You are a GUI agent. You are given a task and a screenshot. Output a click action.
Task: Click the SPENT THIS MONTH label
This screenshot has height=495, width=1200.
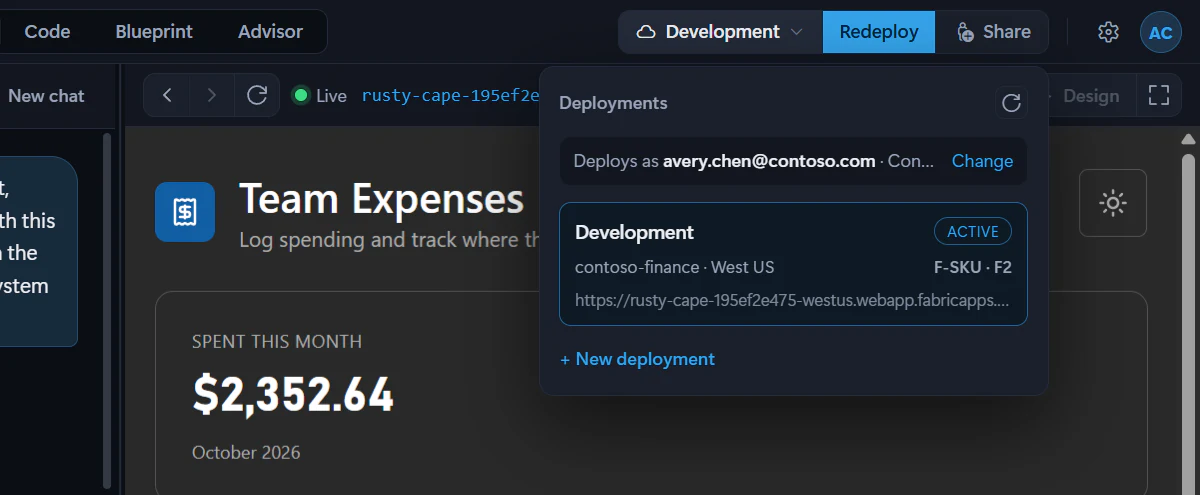pyautogui.click(x=277, y=342)
